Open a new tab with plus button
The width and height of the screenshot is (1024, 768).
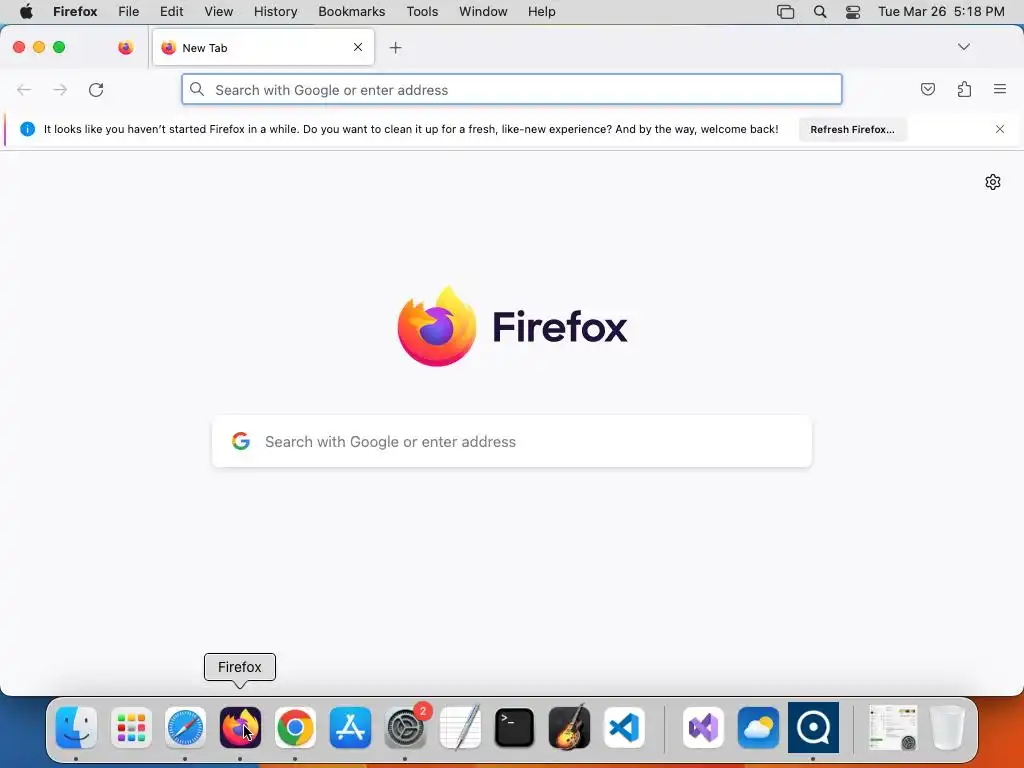(x=395, y=48)
